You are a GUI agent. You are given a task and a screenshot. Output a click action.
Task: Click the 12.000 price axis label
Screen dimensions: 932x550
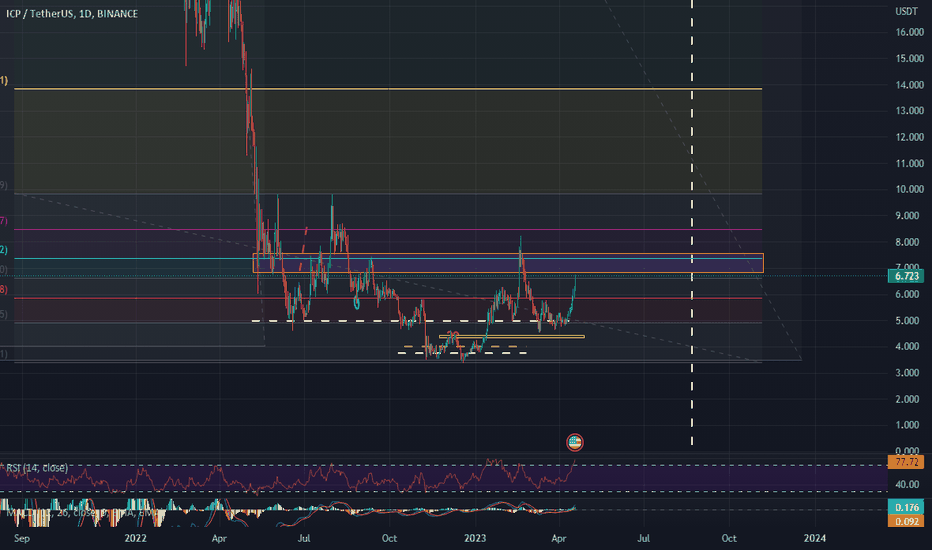[909, 137]
